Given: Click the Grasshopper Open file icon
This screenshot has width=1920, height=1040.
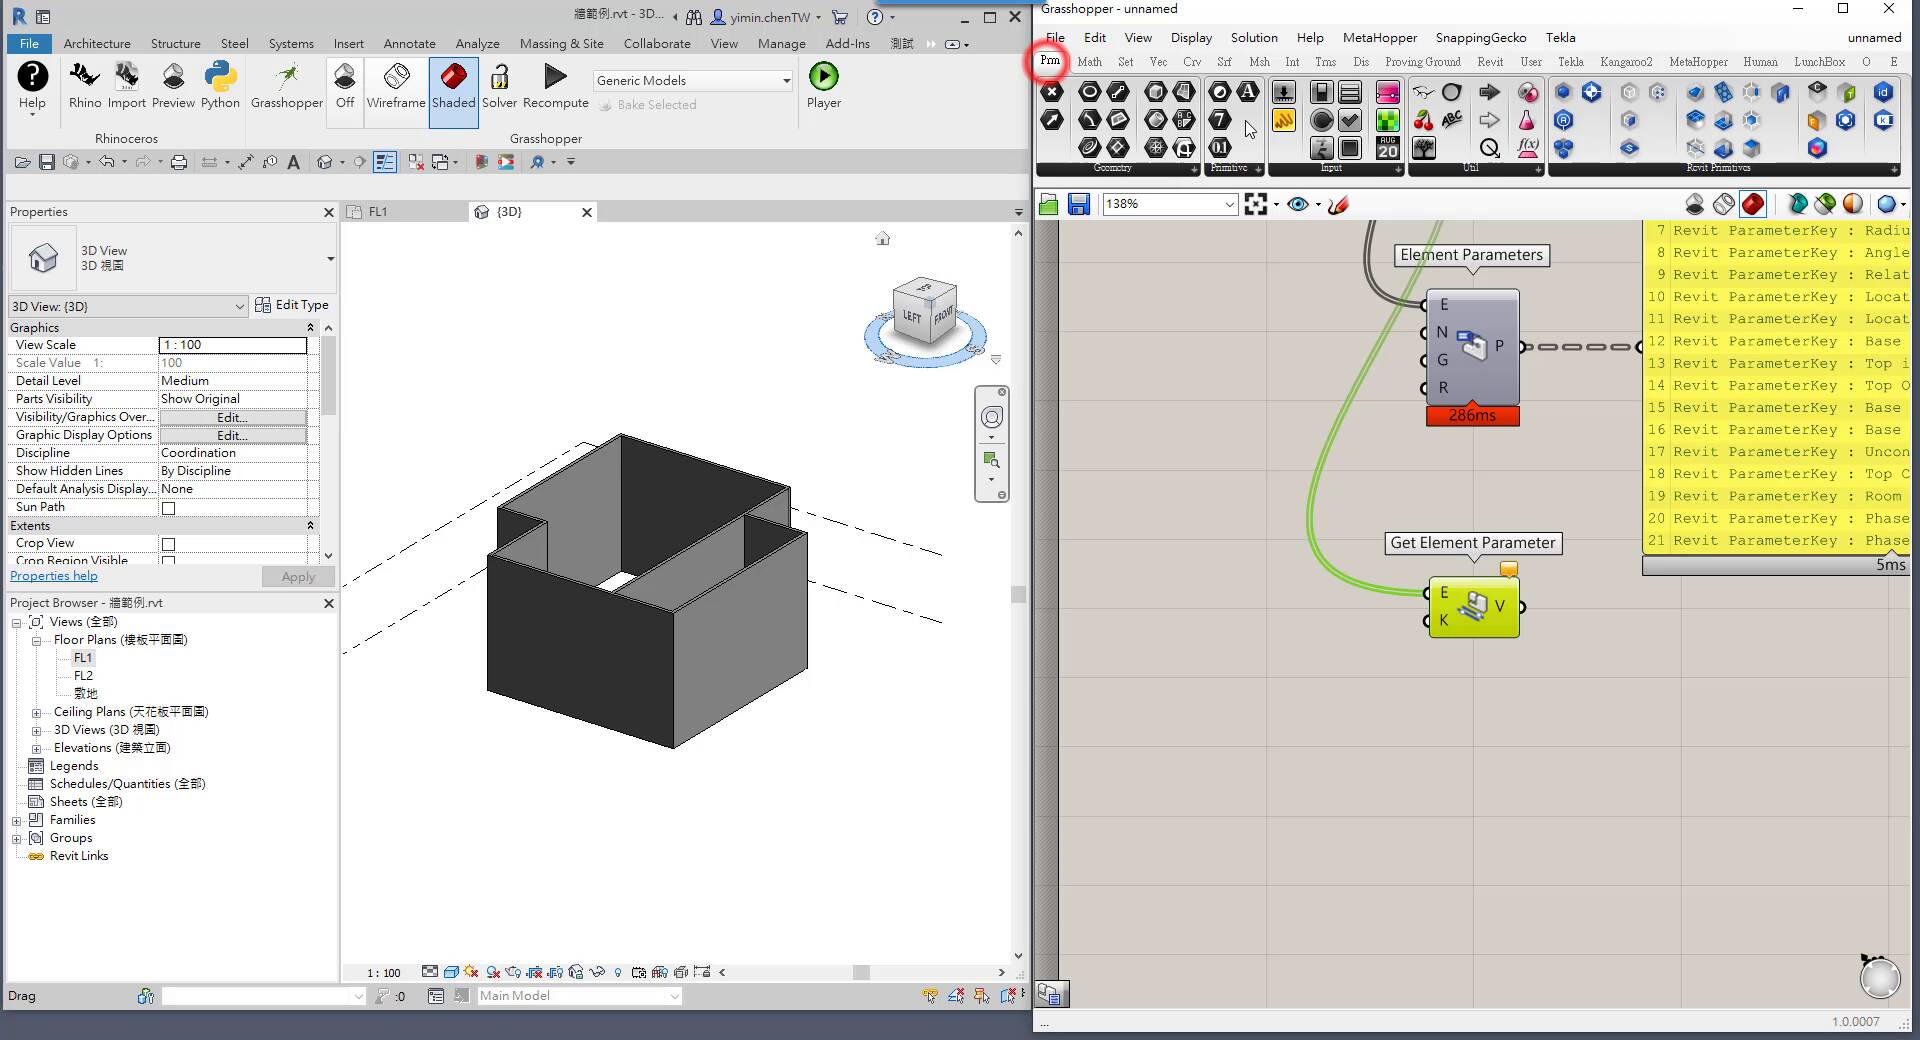Looking at the screenshot, I should 1048,204.
